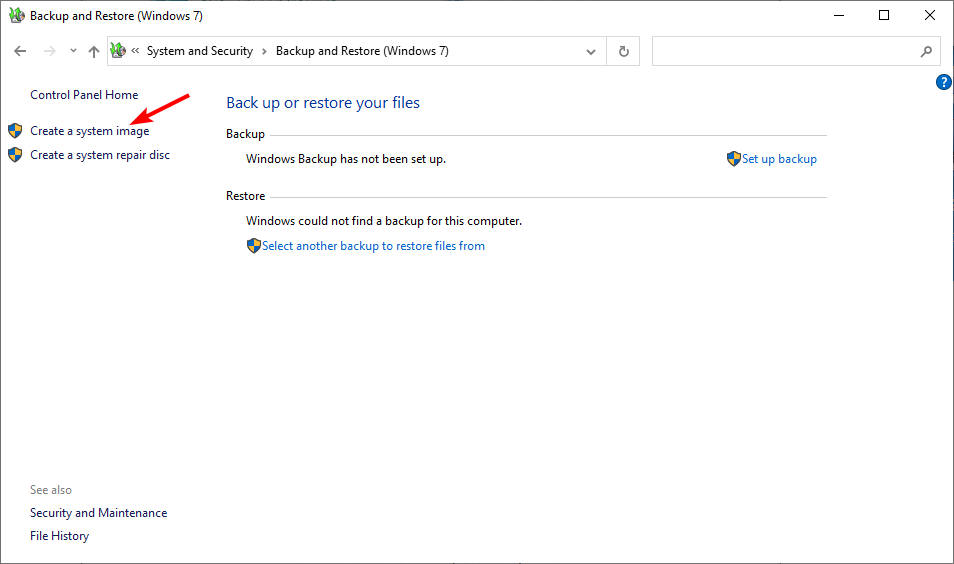The width and height of the screenshot is (954, 564).
Task: Maximize the Backup and Restore window
Action: pos(884,15)
